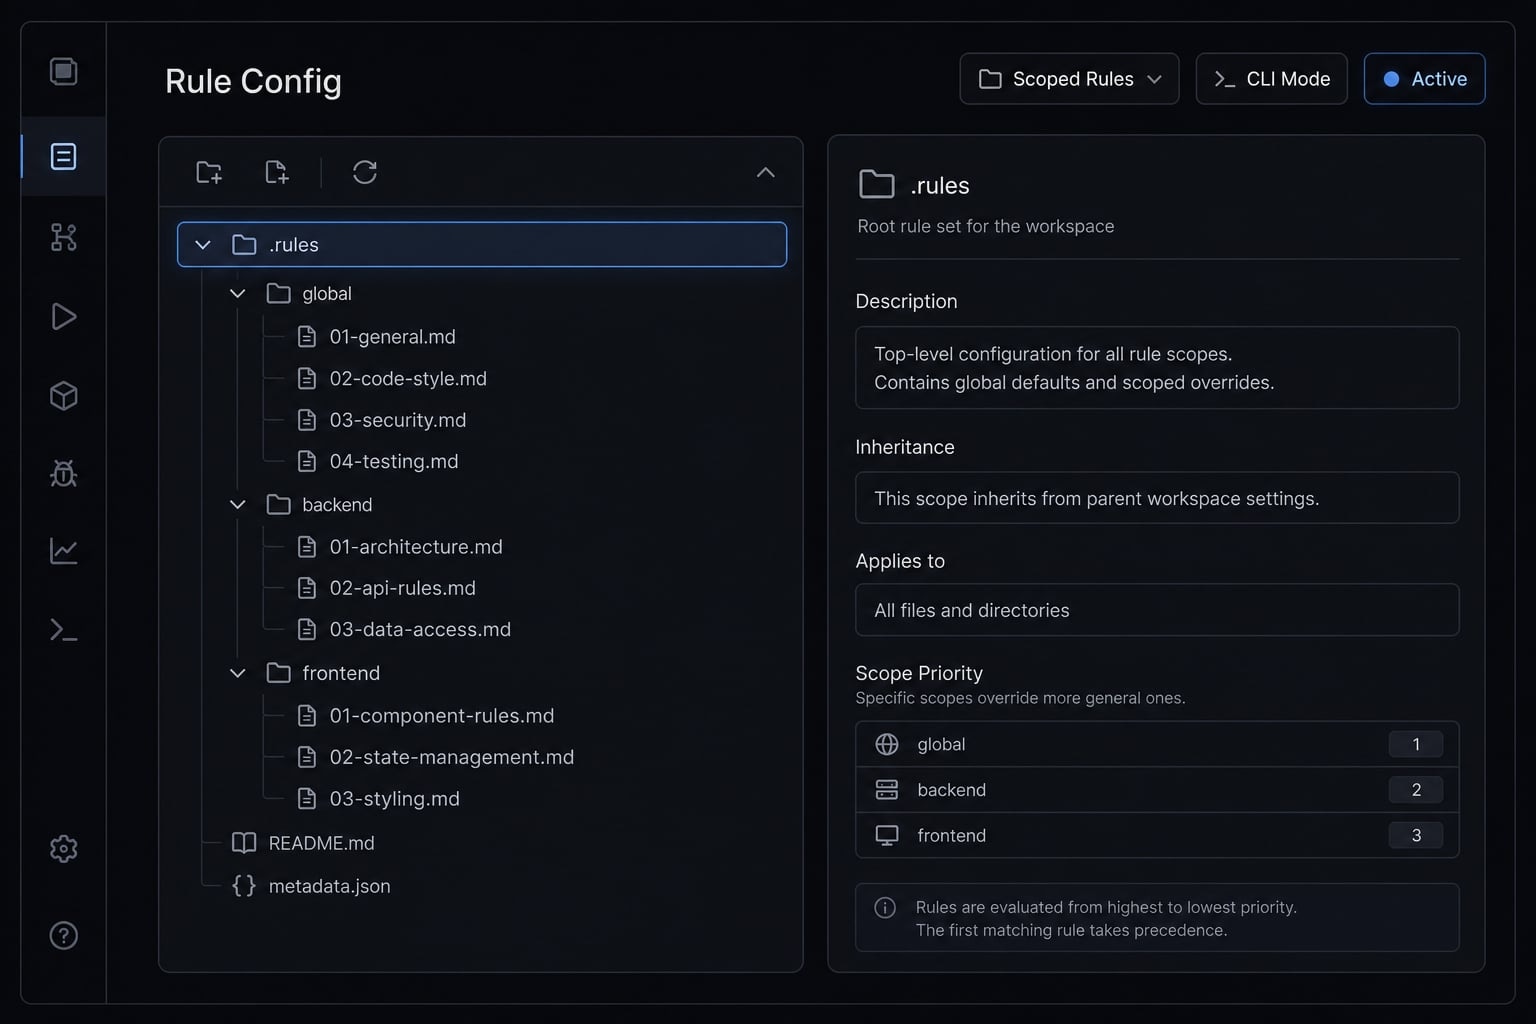Select the frontend scope priority row
This screenshot has width=1536, height=1024.
tap(1157, 835)
